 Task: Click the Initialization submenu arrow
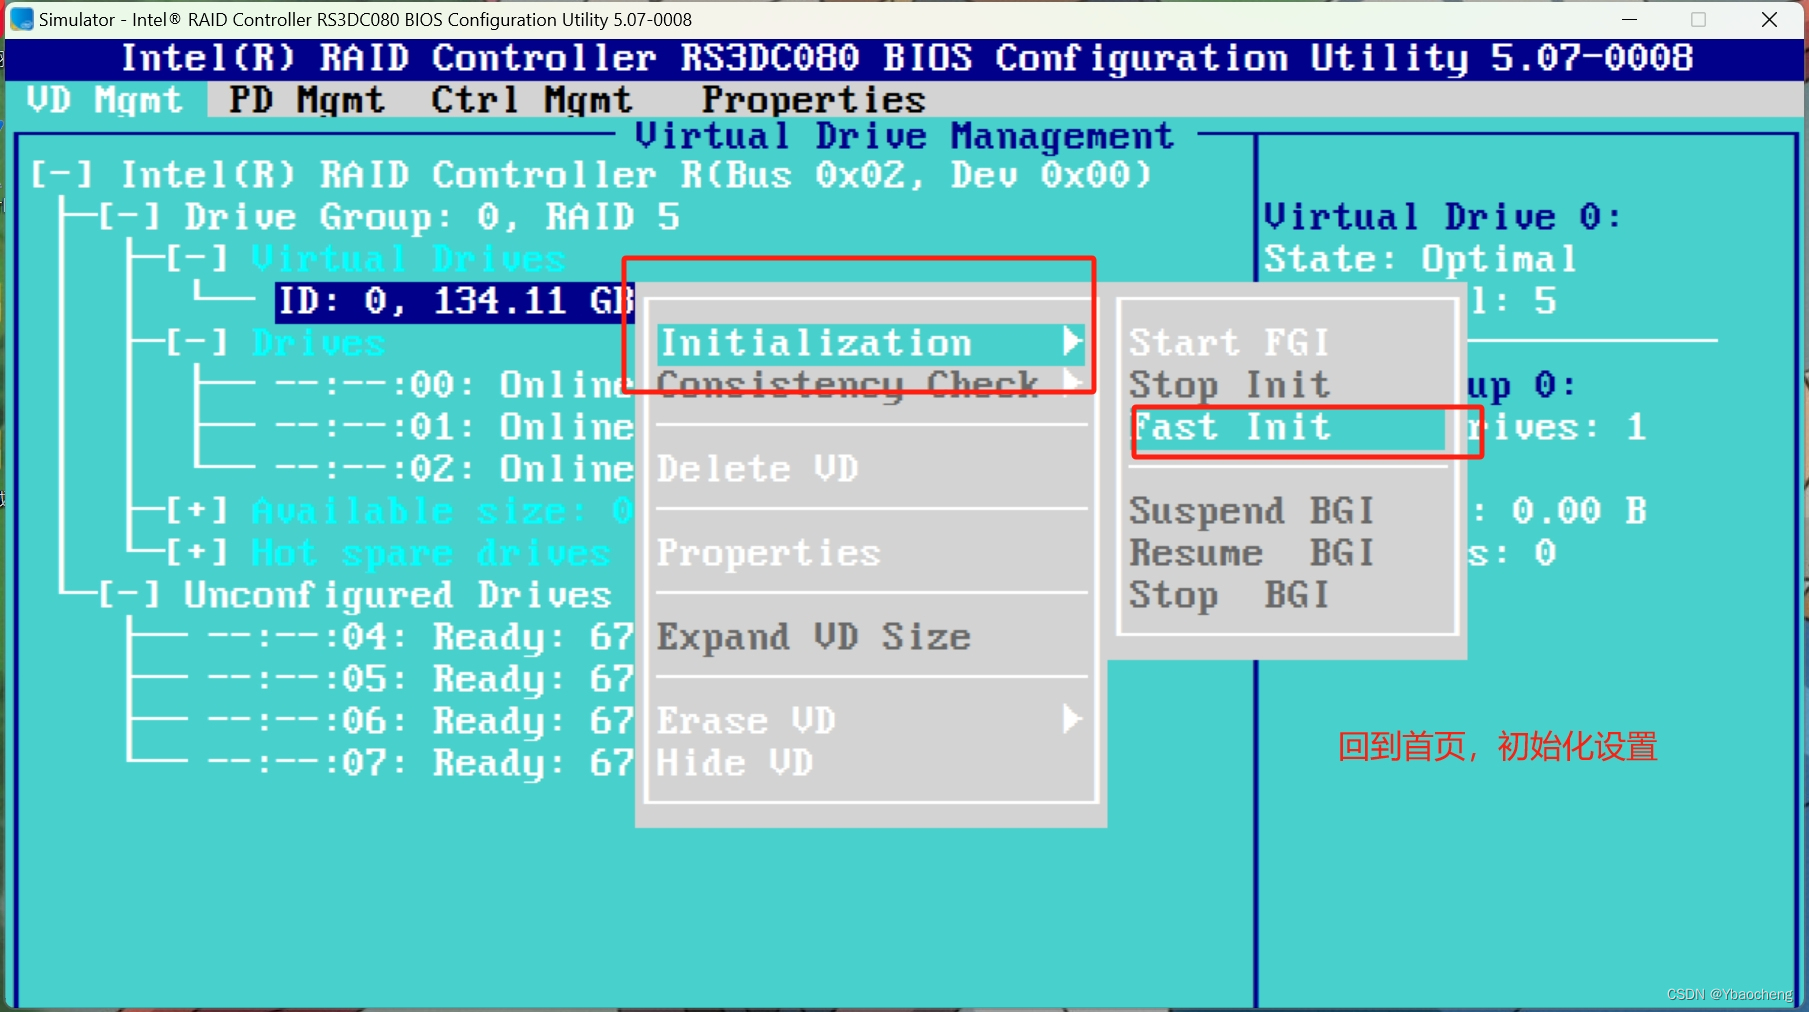coord(1072,342)
